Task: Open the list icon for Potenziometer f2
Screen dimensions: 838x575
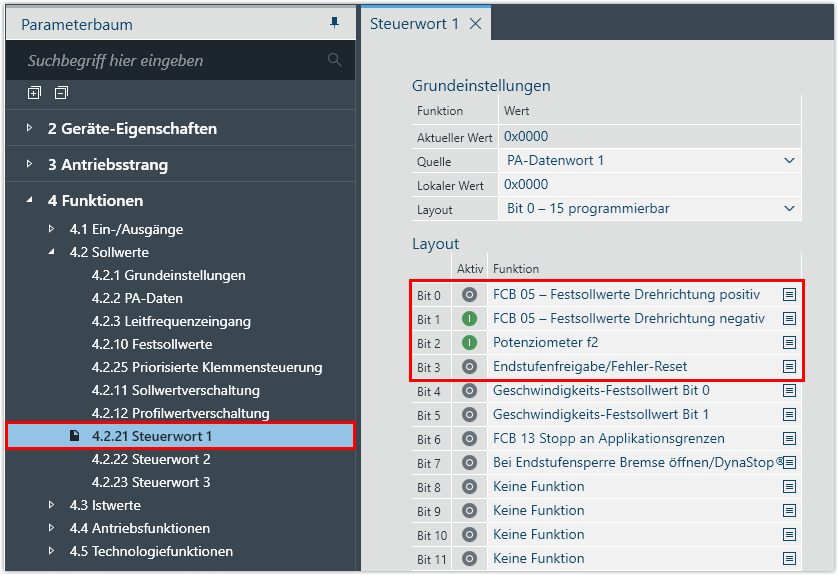Action: [x=789, y=343]
